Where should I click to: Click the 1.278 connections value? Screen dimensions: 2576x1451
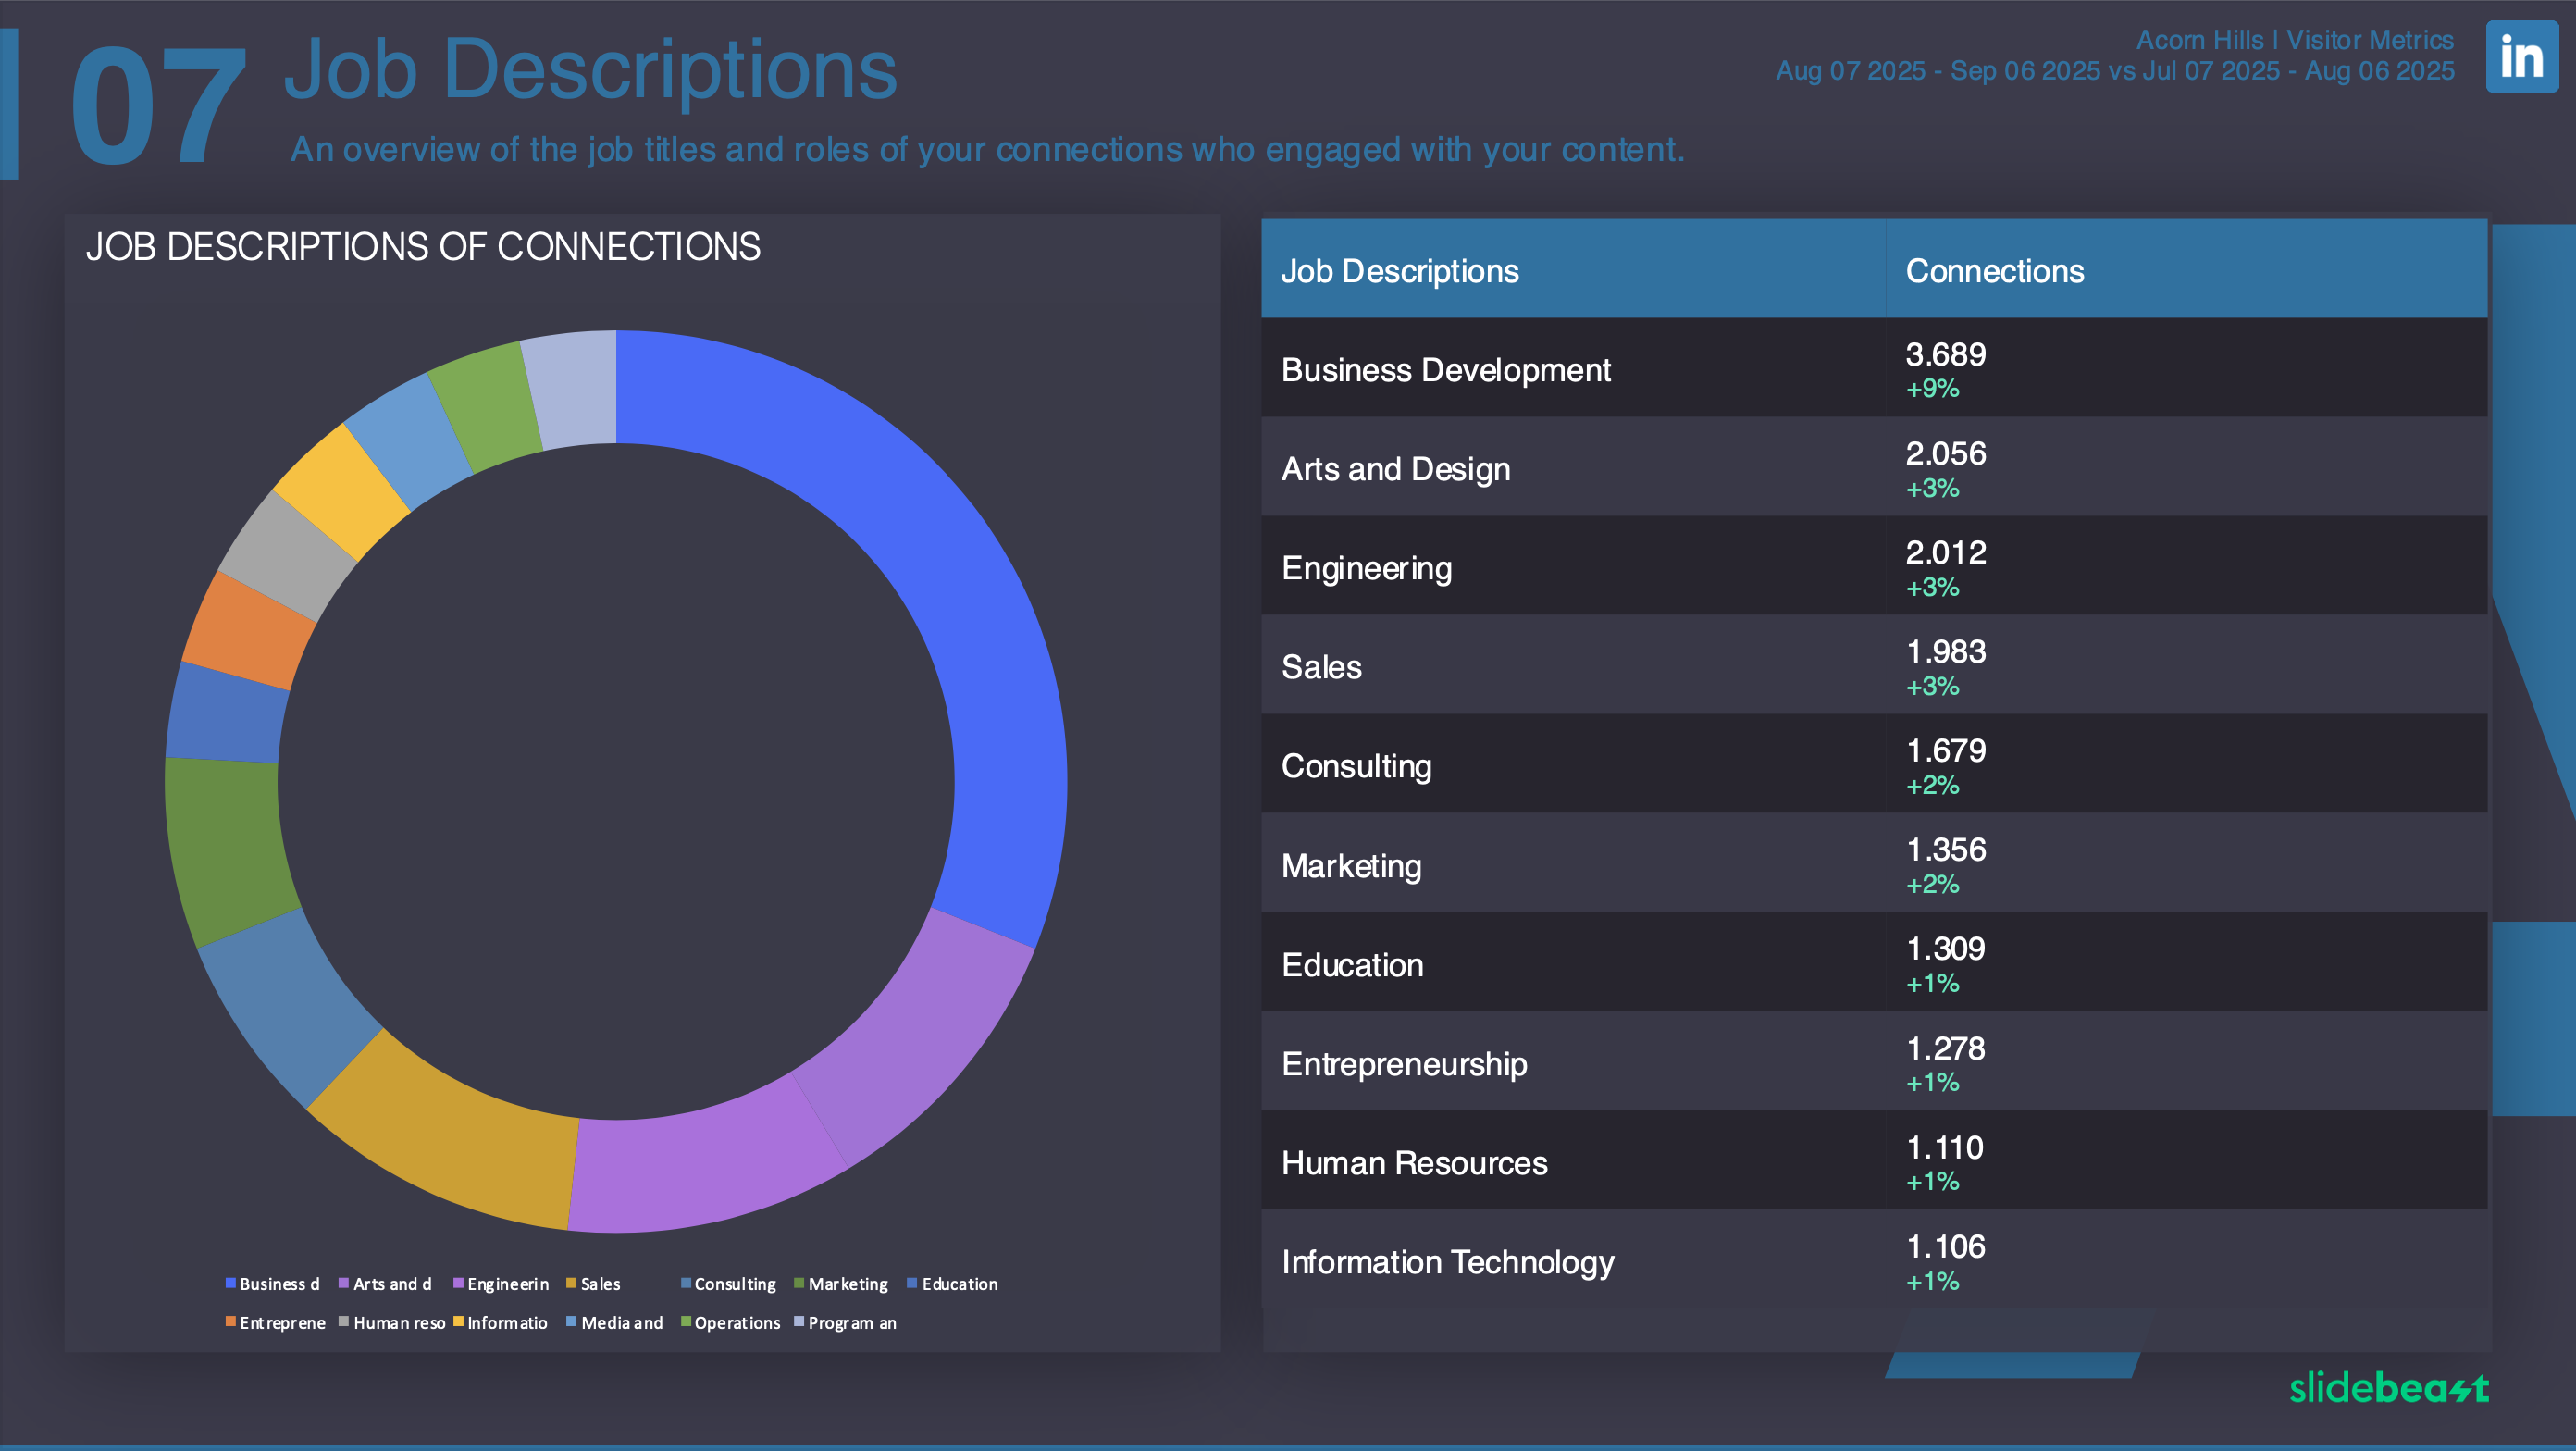click(1945, 1048)
